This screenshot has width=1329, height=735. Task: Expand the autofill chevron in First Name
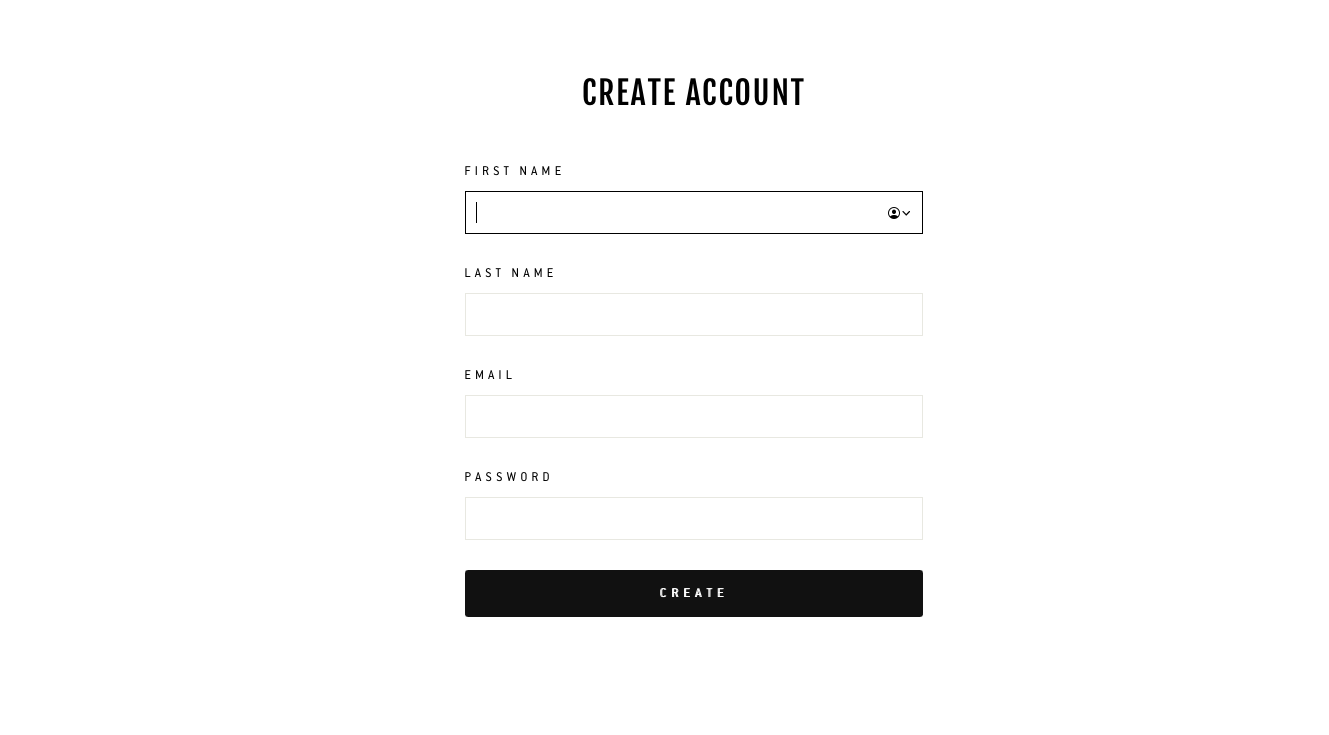(x=906, y=213)
